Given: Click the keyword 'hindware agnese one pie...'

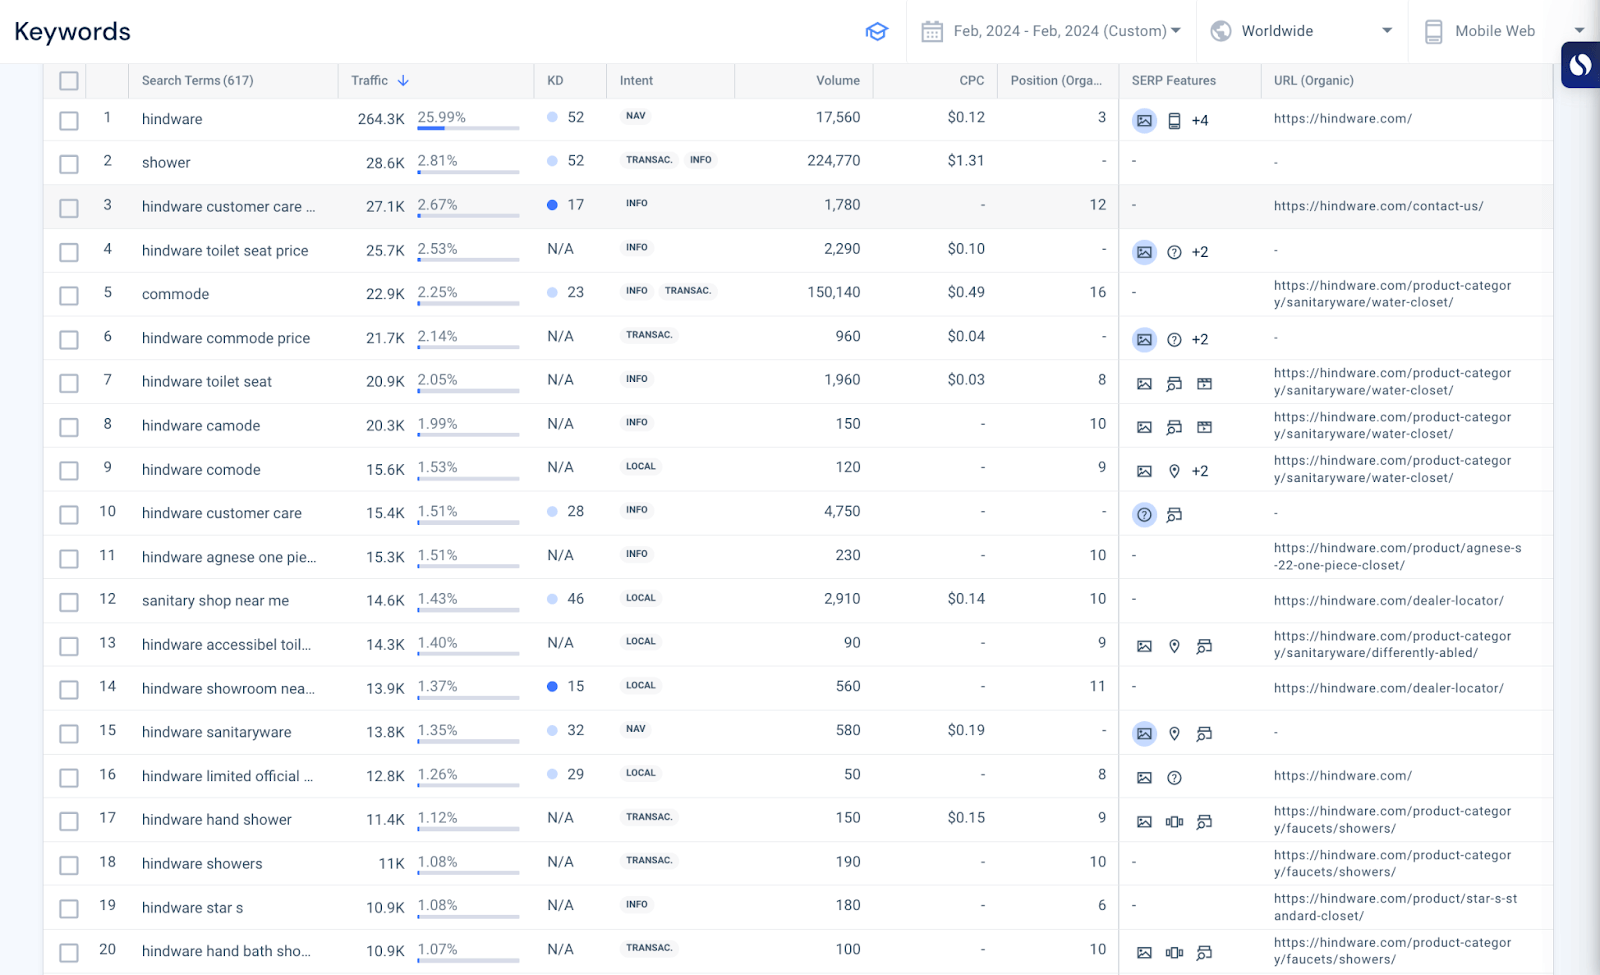Looking at the screenshot, I should pos(229,557).
